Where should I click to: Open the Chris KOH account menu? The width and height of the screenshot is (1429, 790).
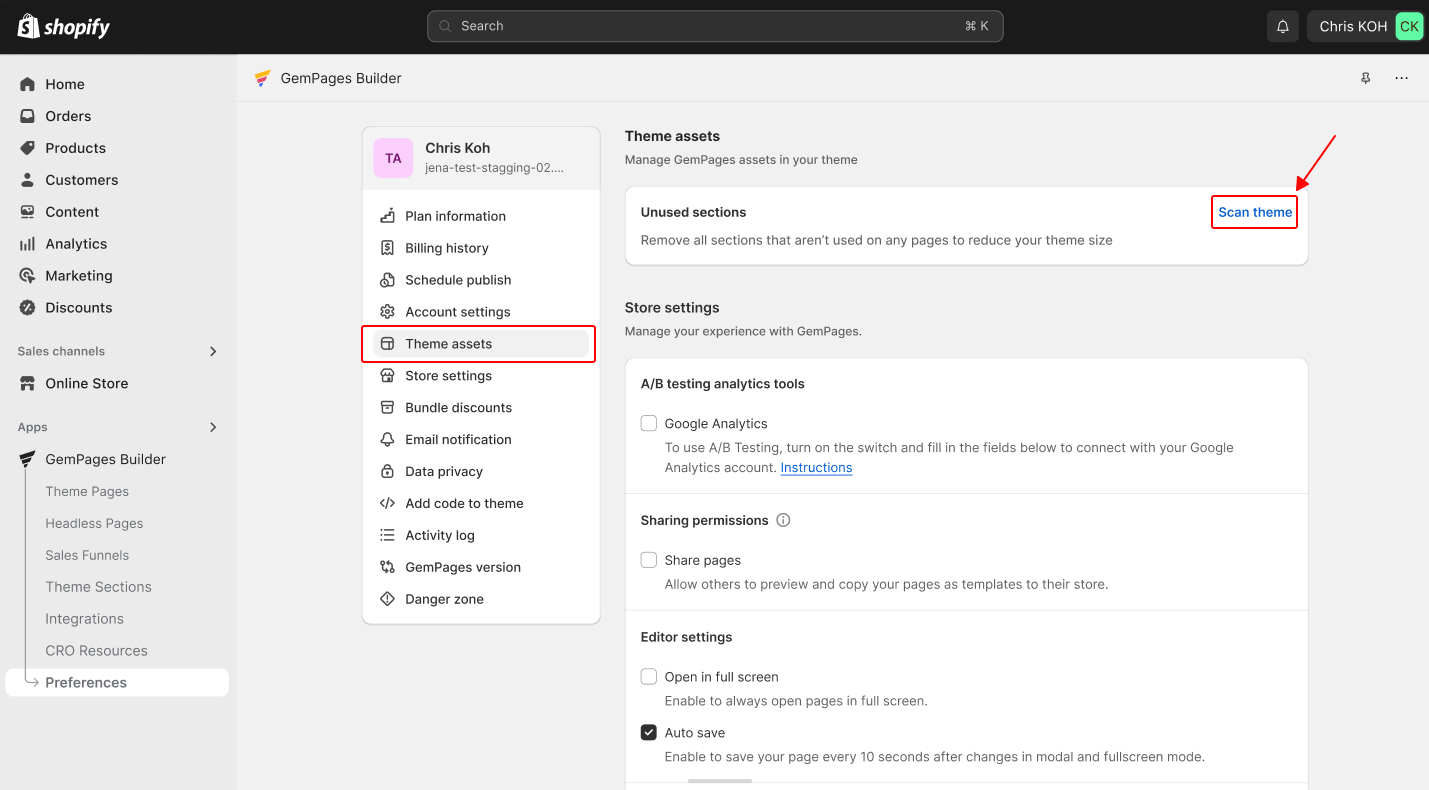[x=1365, y=27]
